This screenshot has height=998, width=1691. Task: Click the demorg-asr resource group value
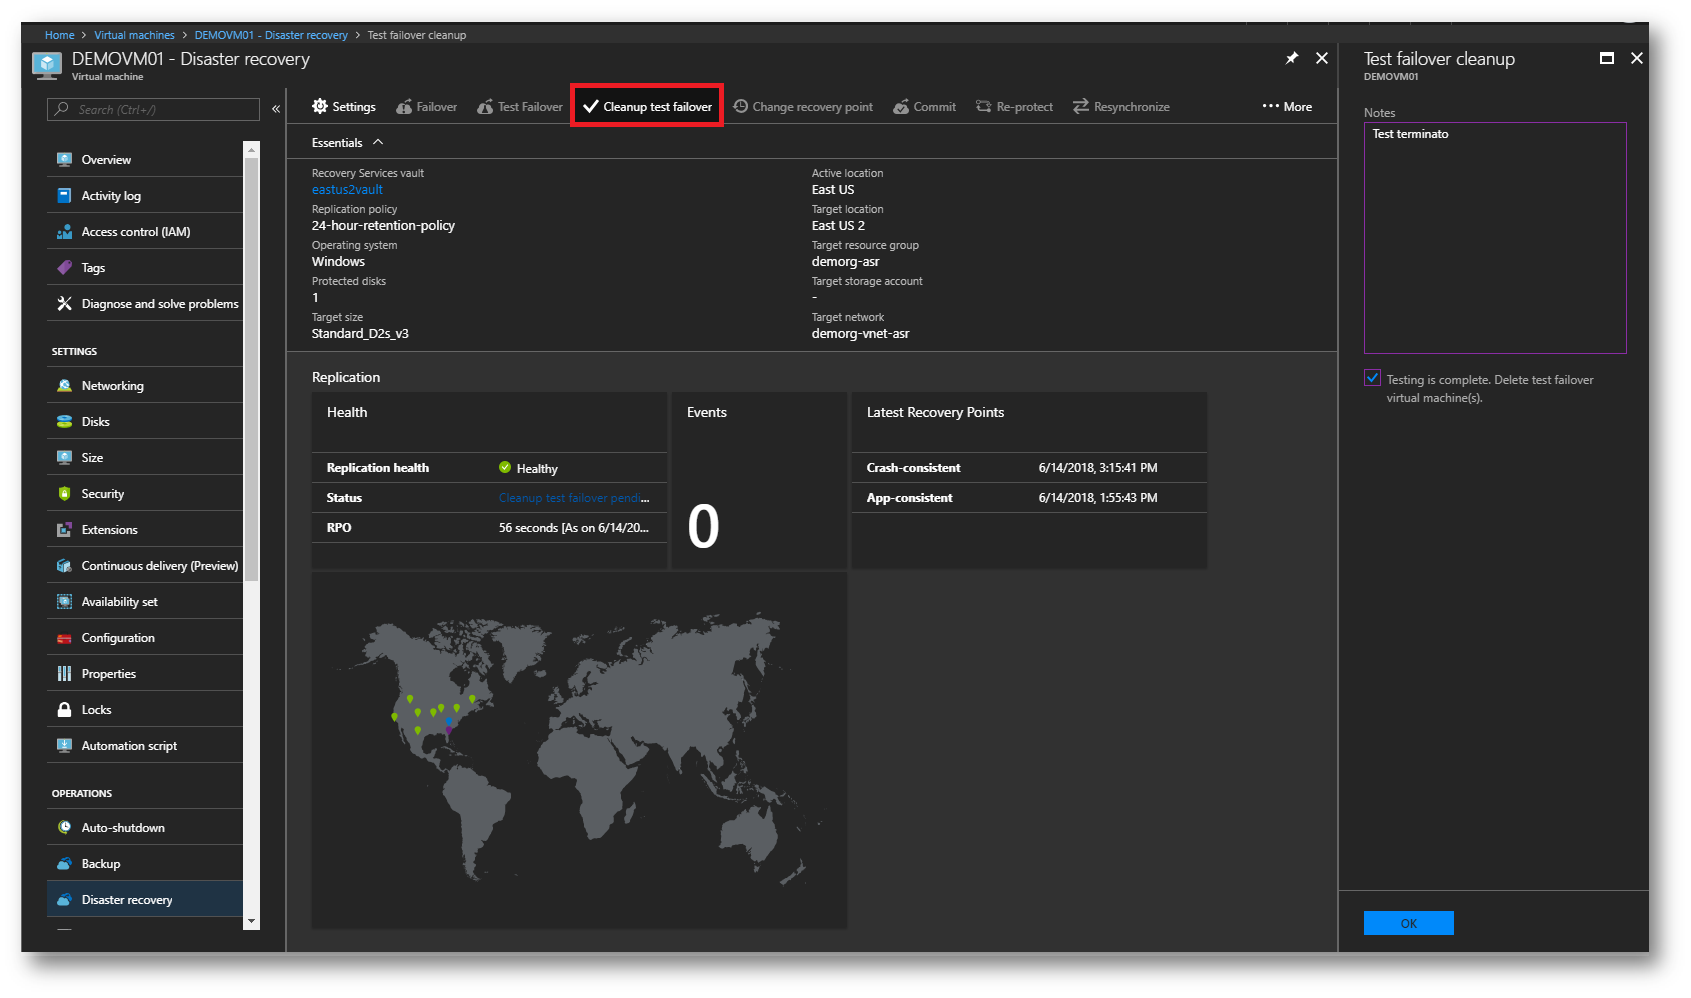click(x=845, y=261)
